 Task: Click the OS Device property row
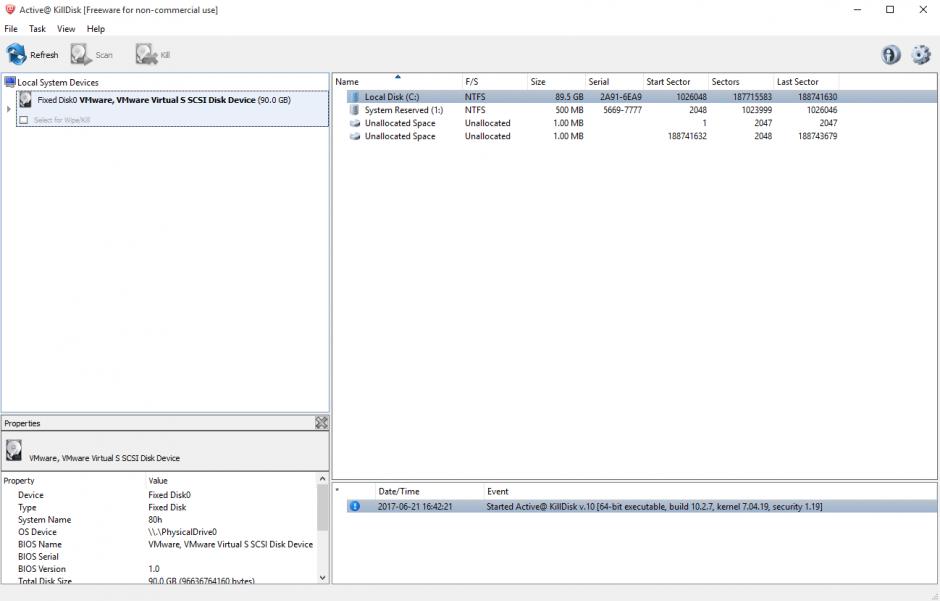tap(159, 532)
